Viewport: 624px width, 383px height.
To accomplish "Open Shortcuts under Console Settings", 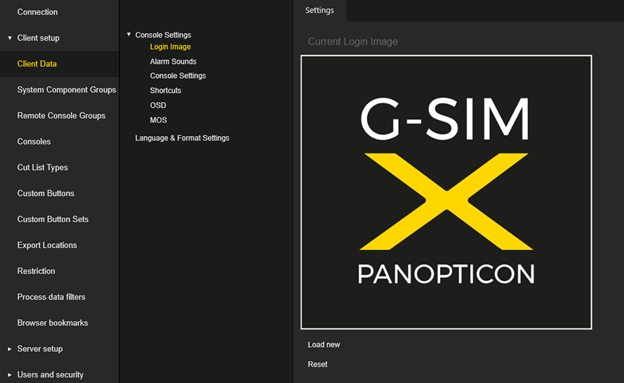I will 166,90.
